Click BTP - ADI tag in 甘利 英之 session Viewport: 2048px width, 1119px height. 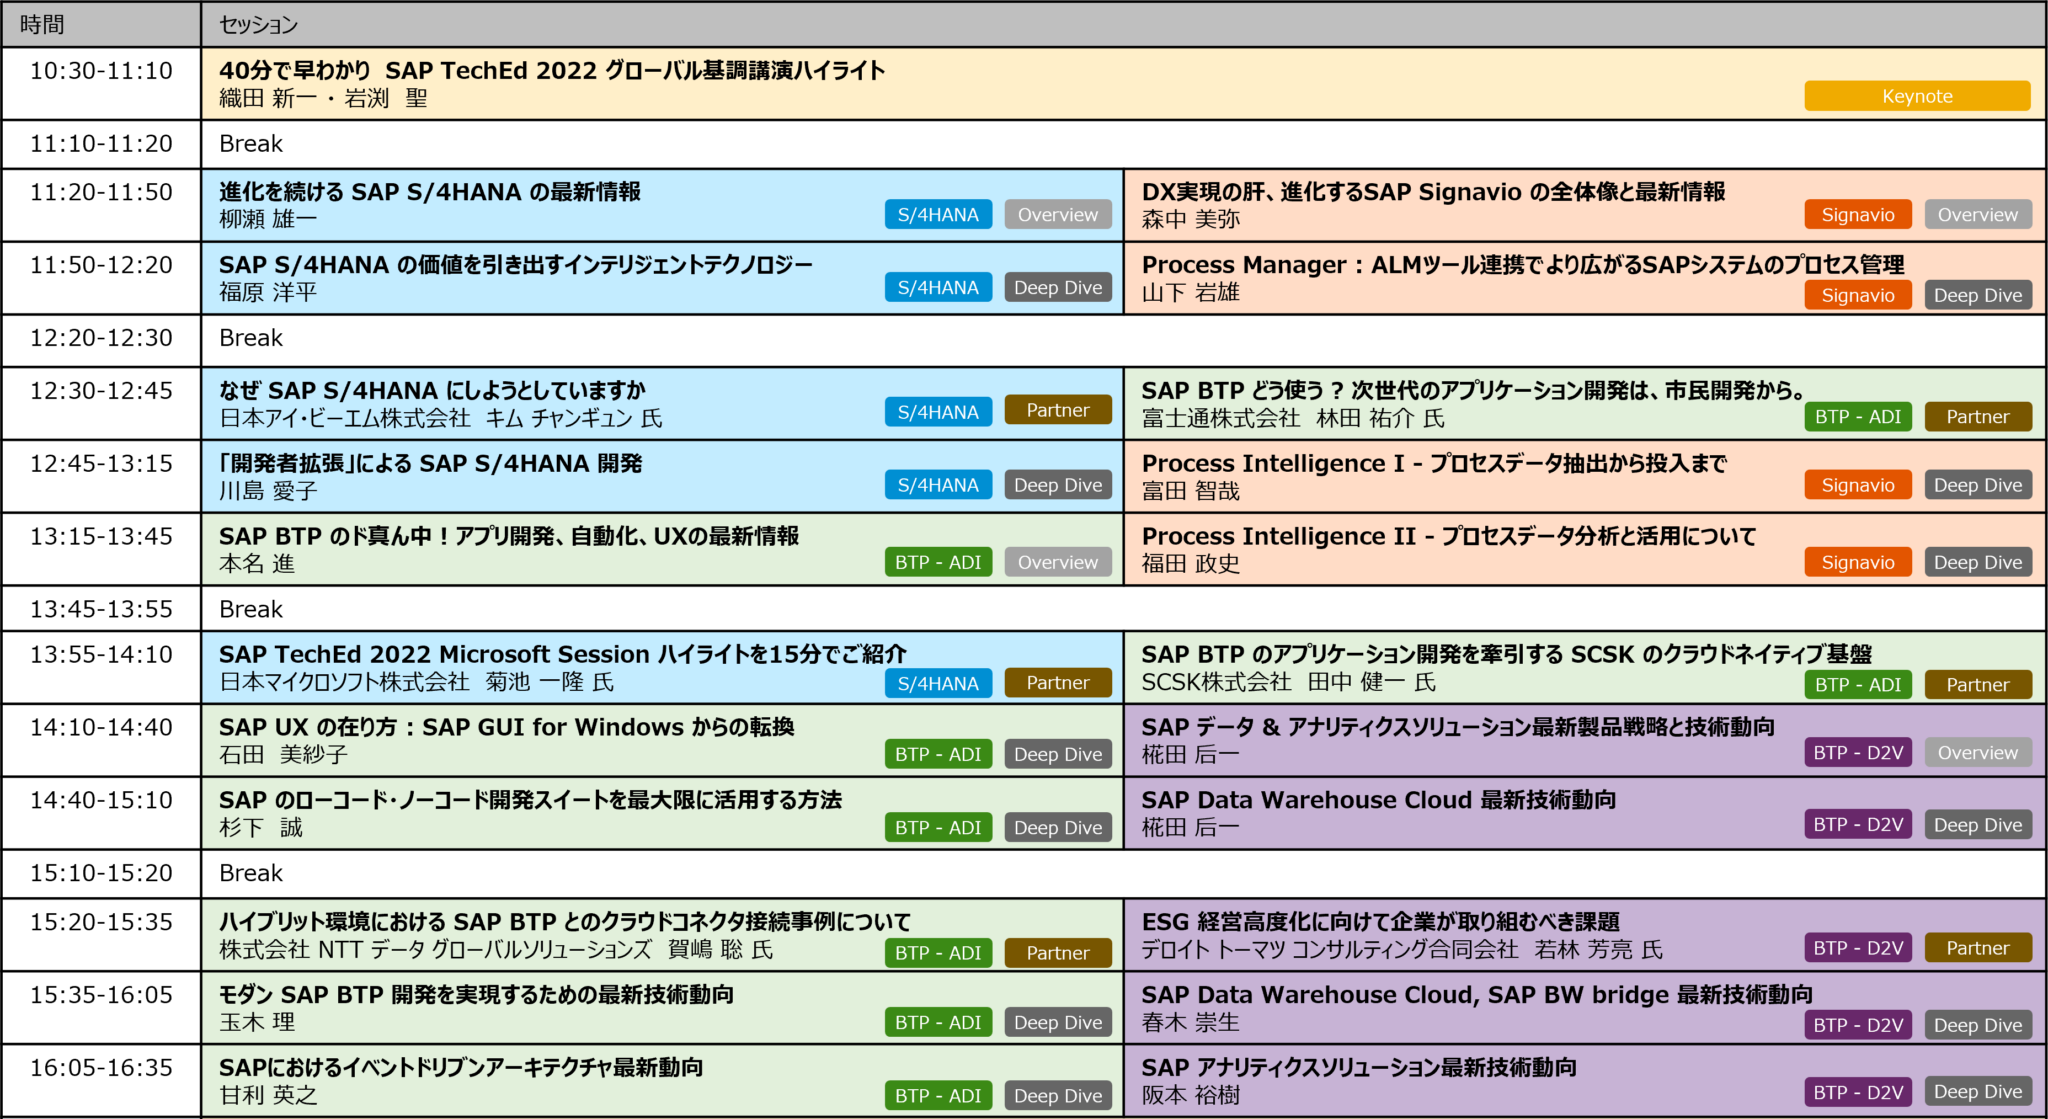[938, 1096]
